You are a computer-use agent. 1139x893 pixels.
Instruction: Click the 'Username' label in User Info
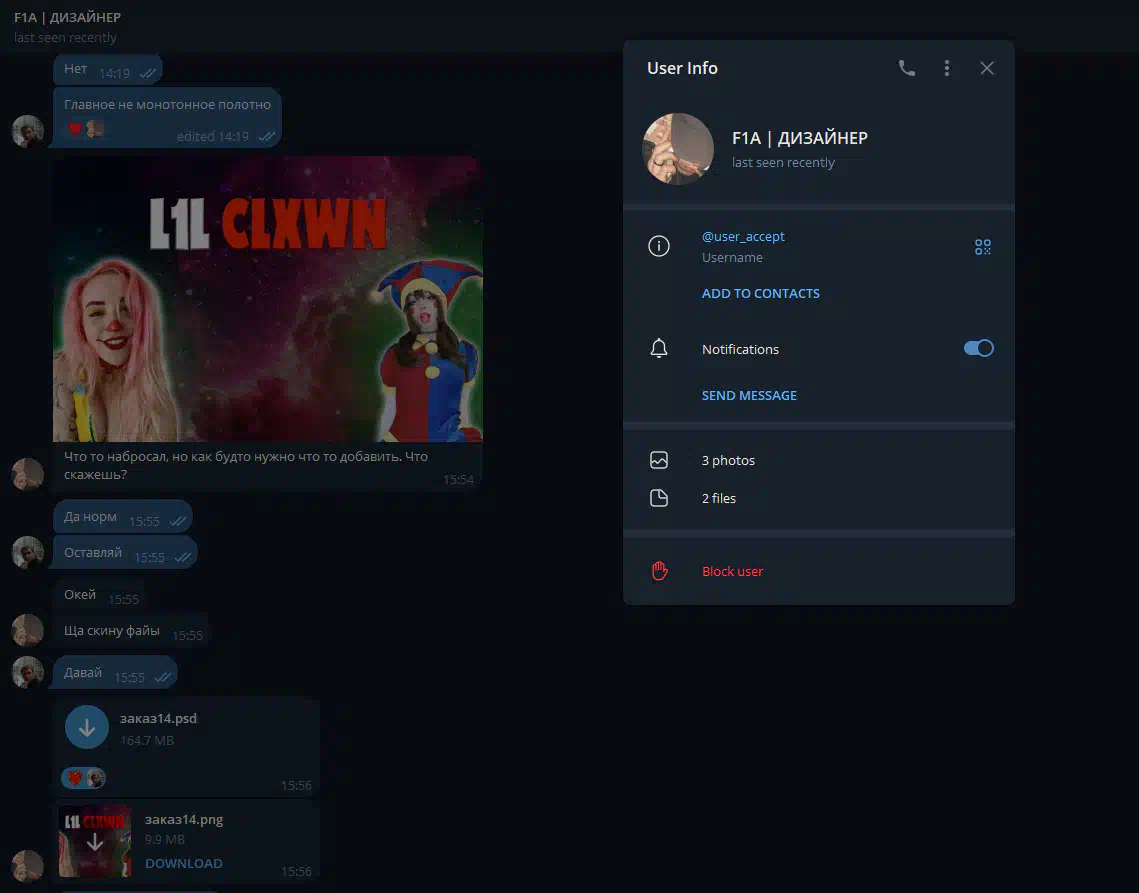point(732,257)
